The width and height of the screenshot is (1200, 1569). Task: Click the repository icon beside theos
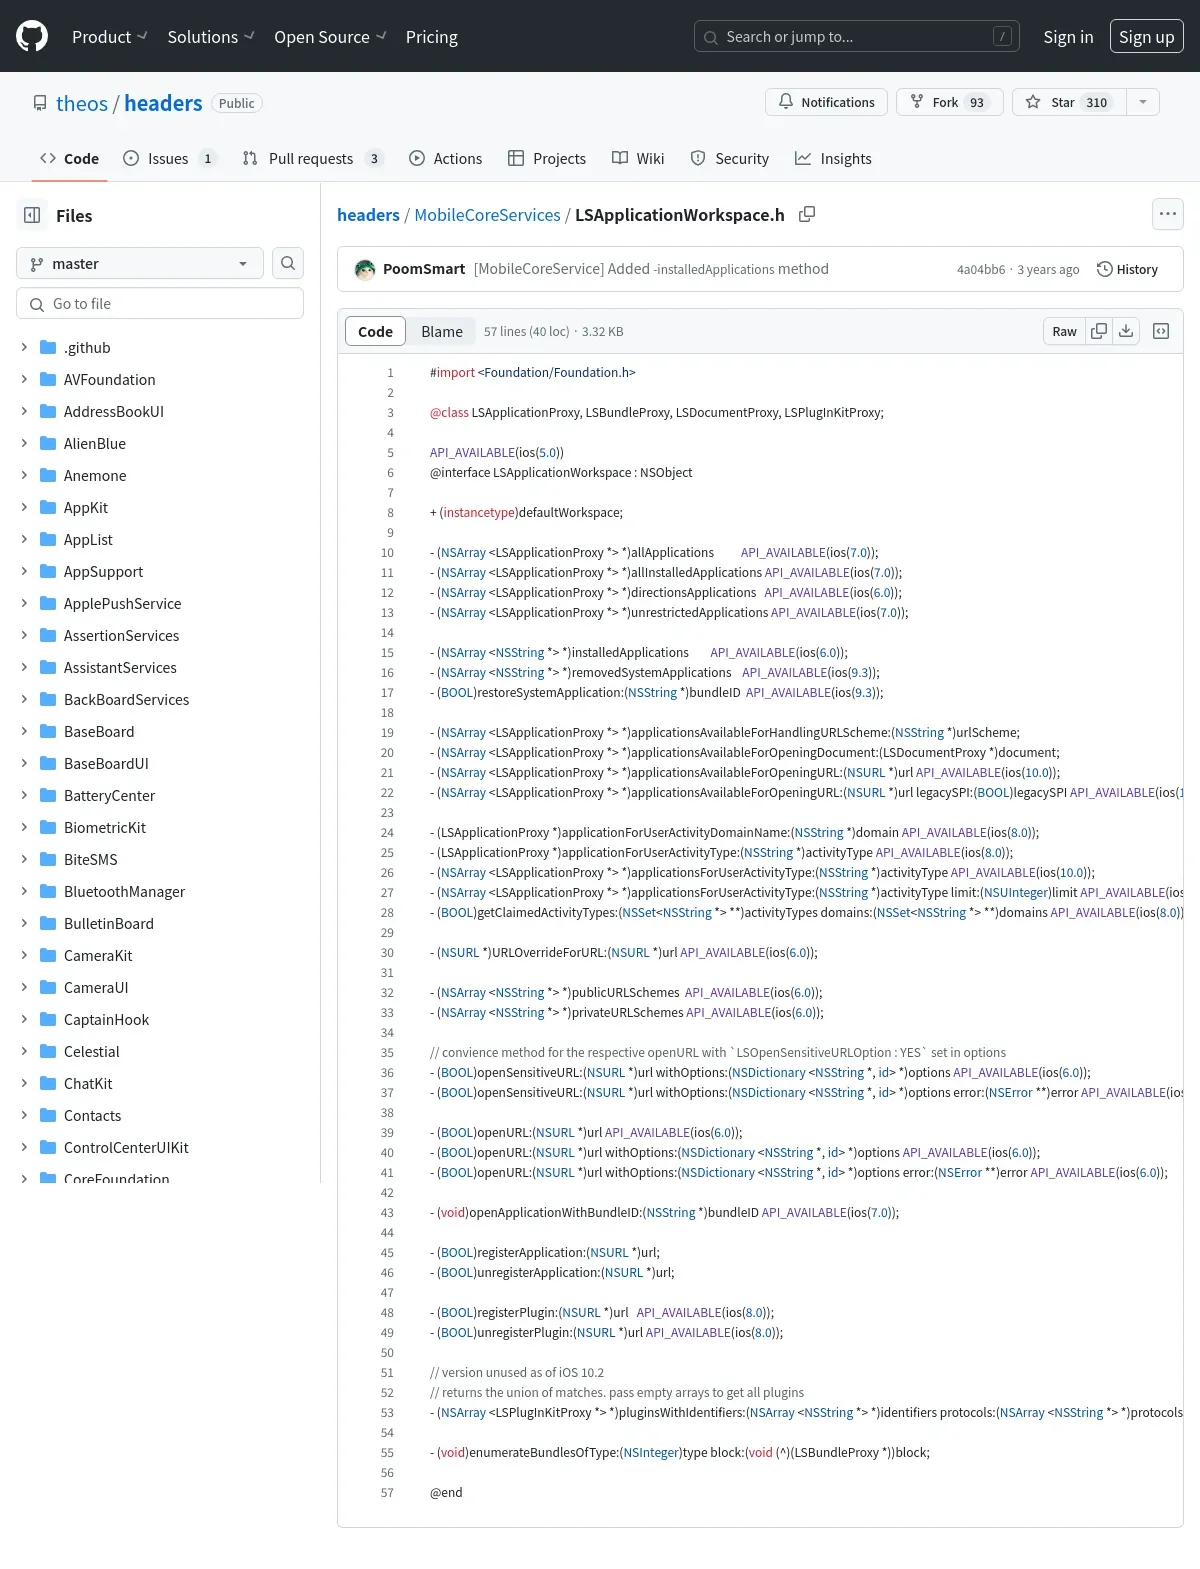click(x=40, y=103)
